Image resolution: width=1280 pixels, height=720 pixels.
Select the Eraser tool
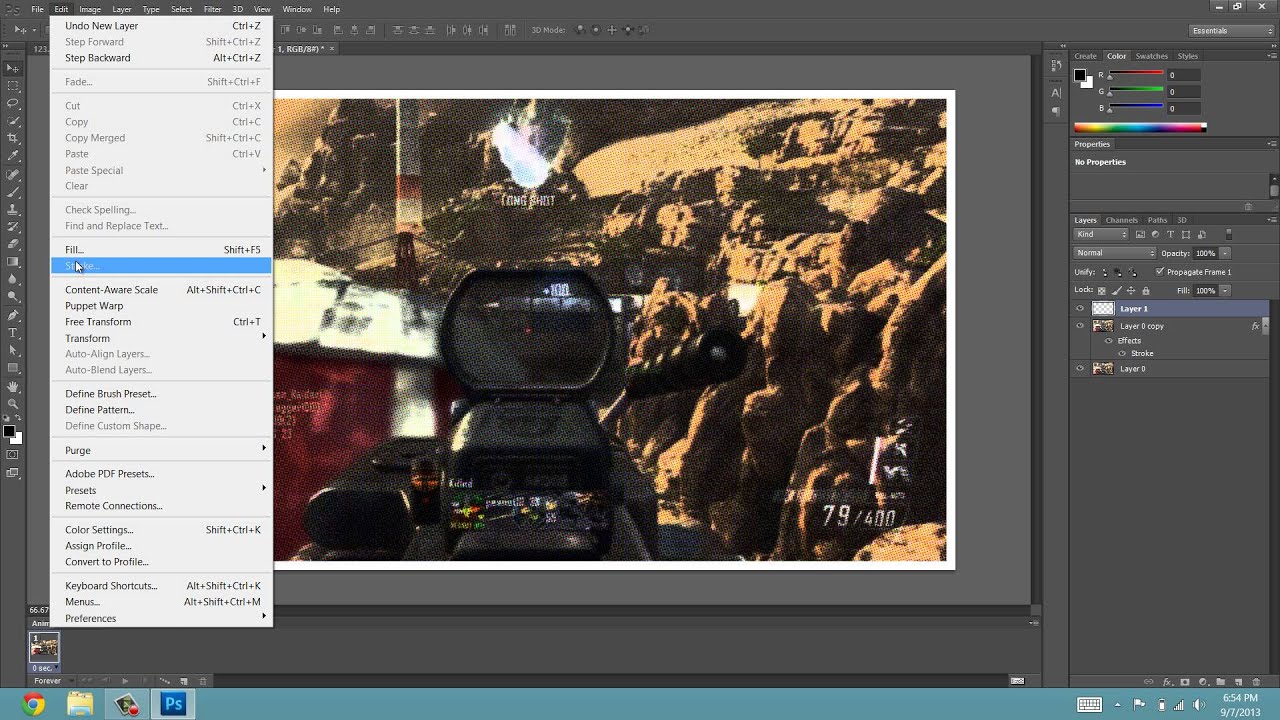(13, 244)
